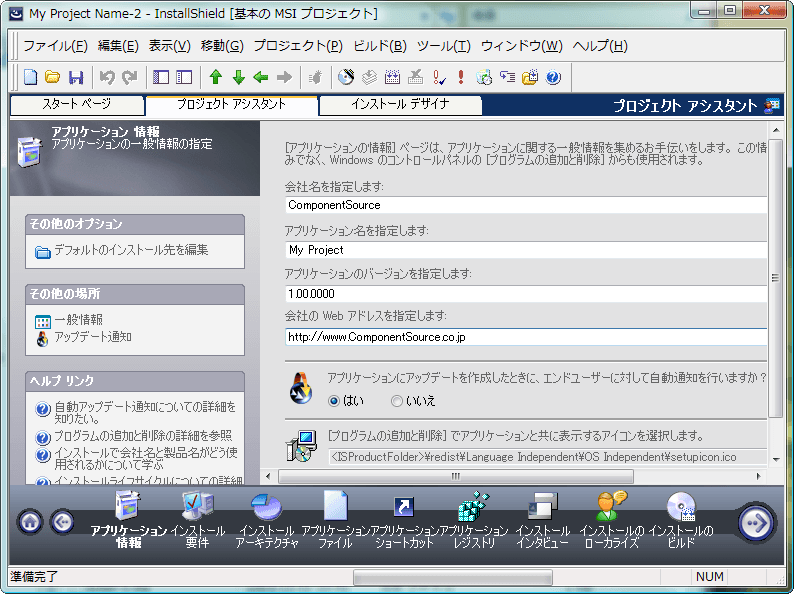Click the Save floppy disk icon

click(x=76, y=77)
